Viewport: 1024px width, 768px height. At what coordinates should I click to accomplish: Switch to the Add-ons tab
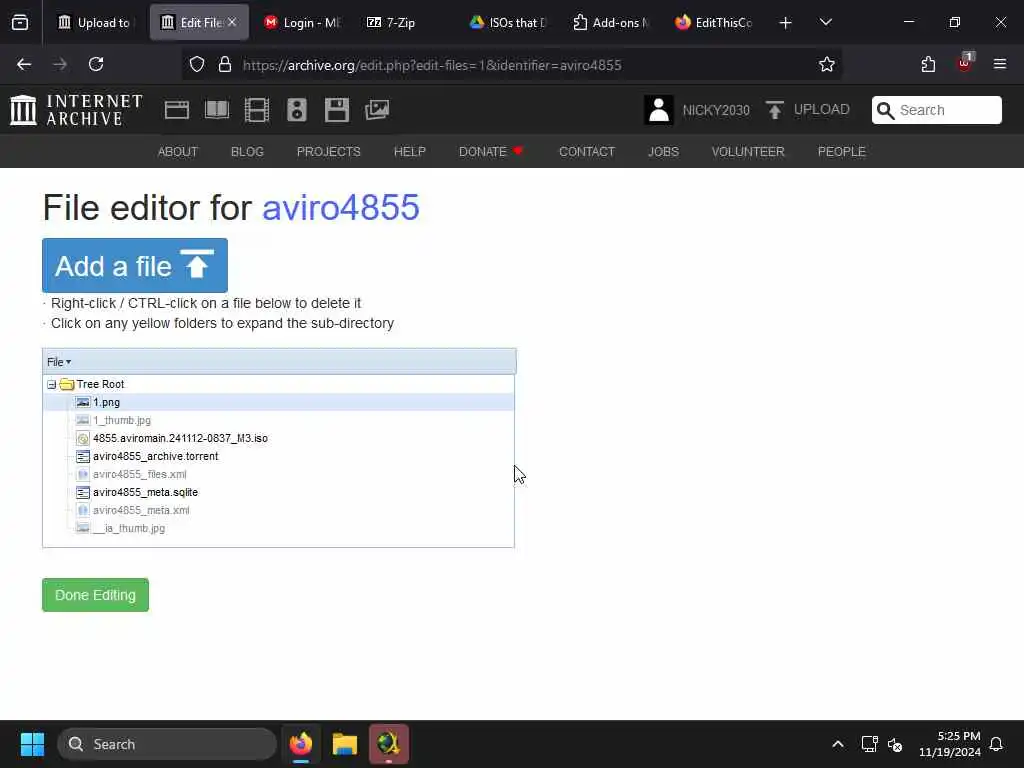click(x=611, y=23)
